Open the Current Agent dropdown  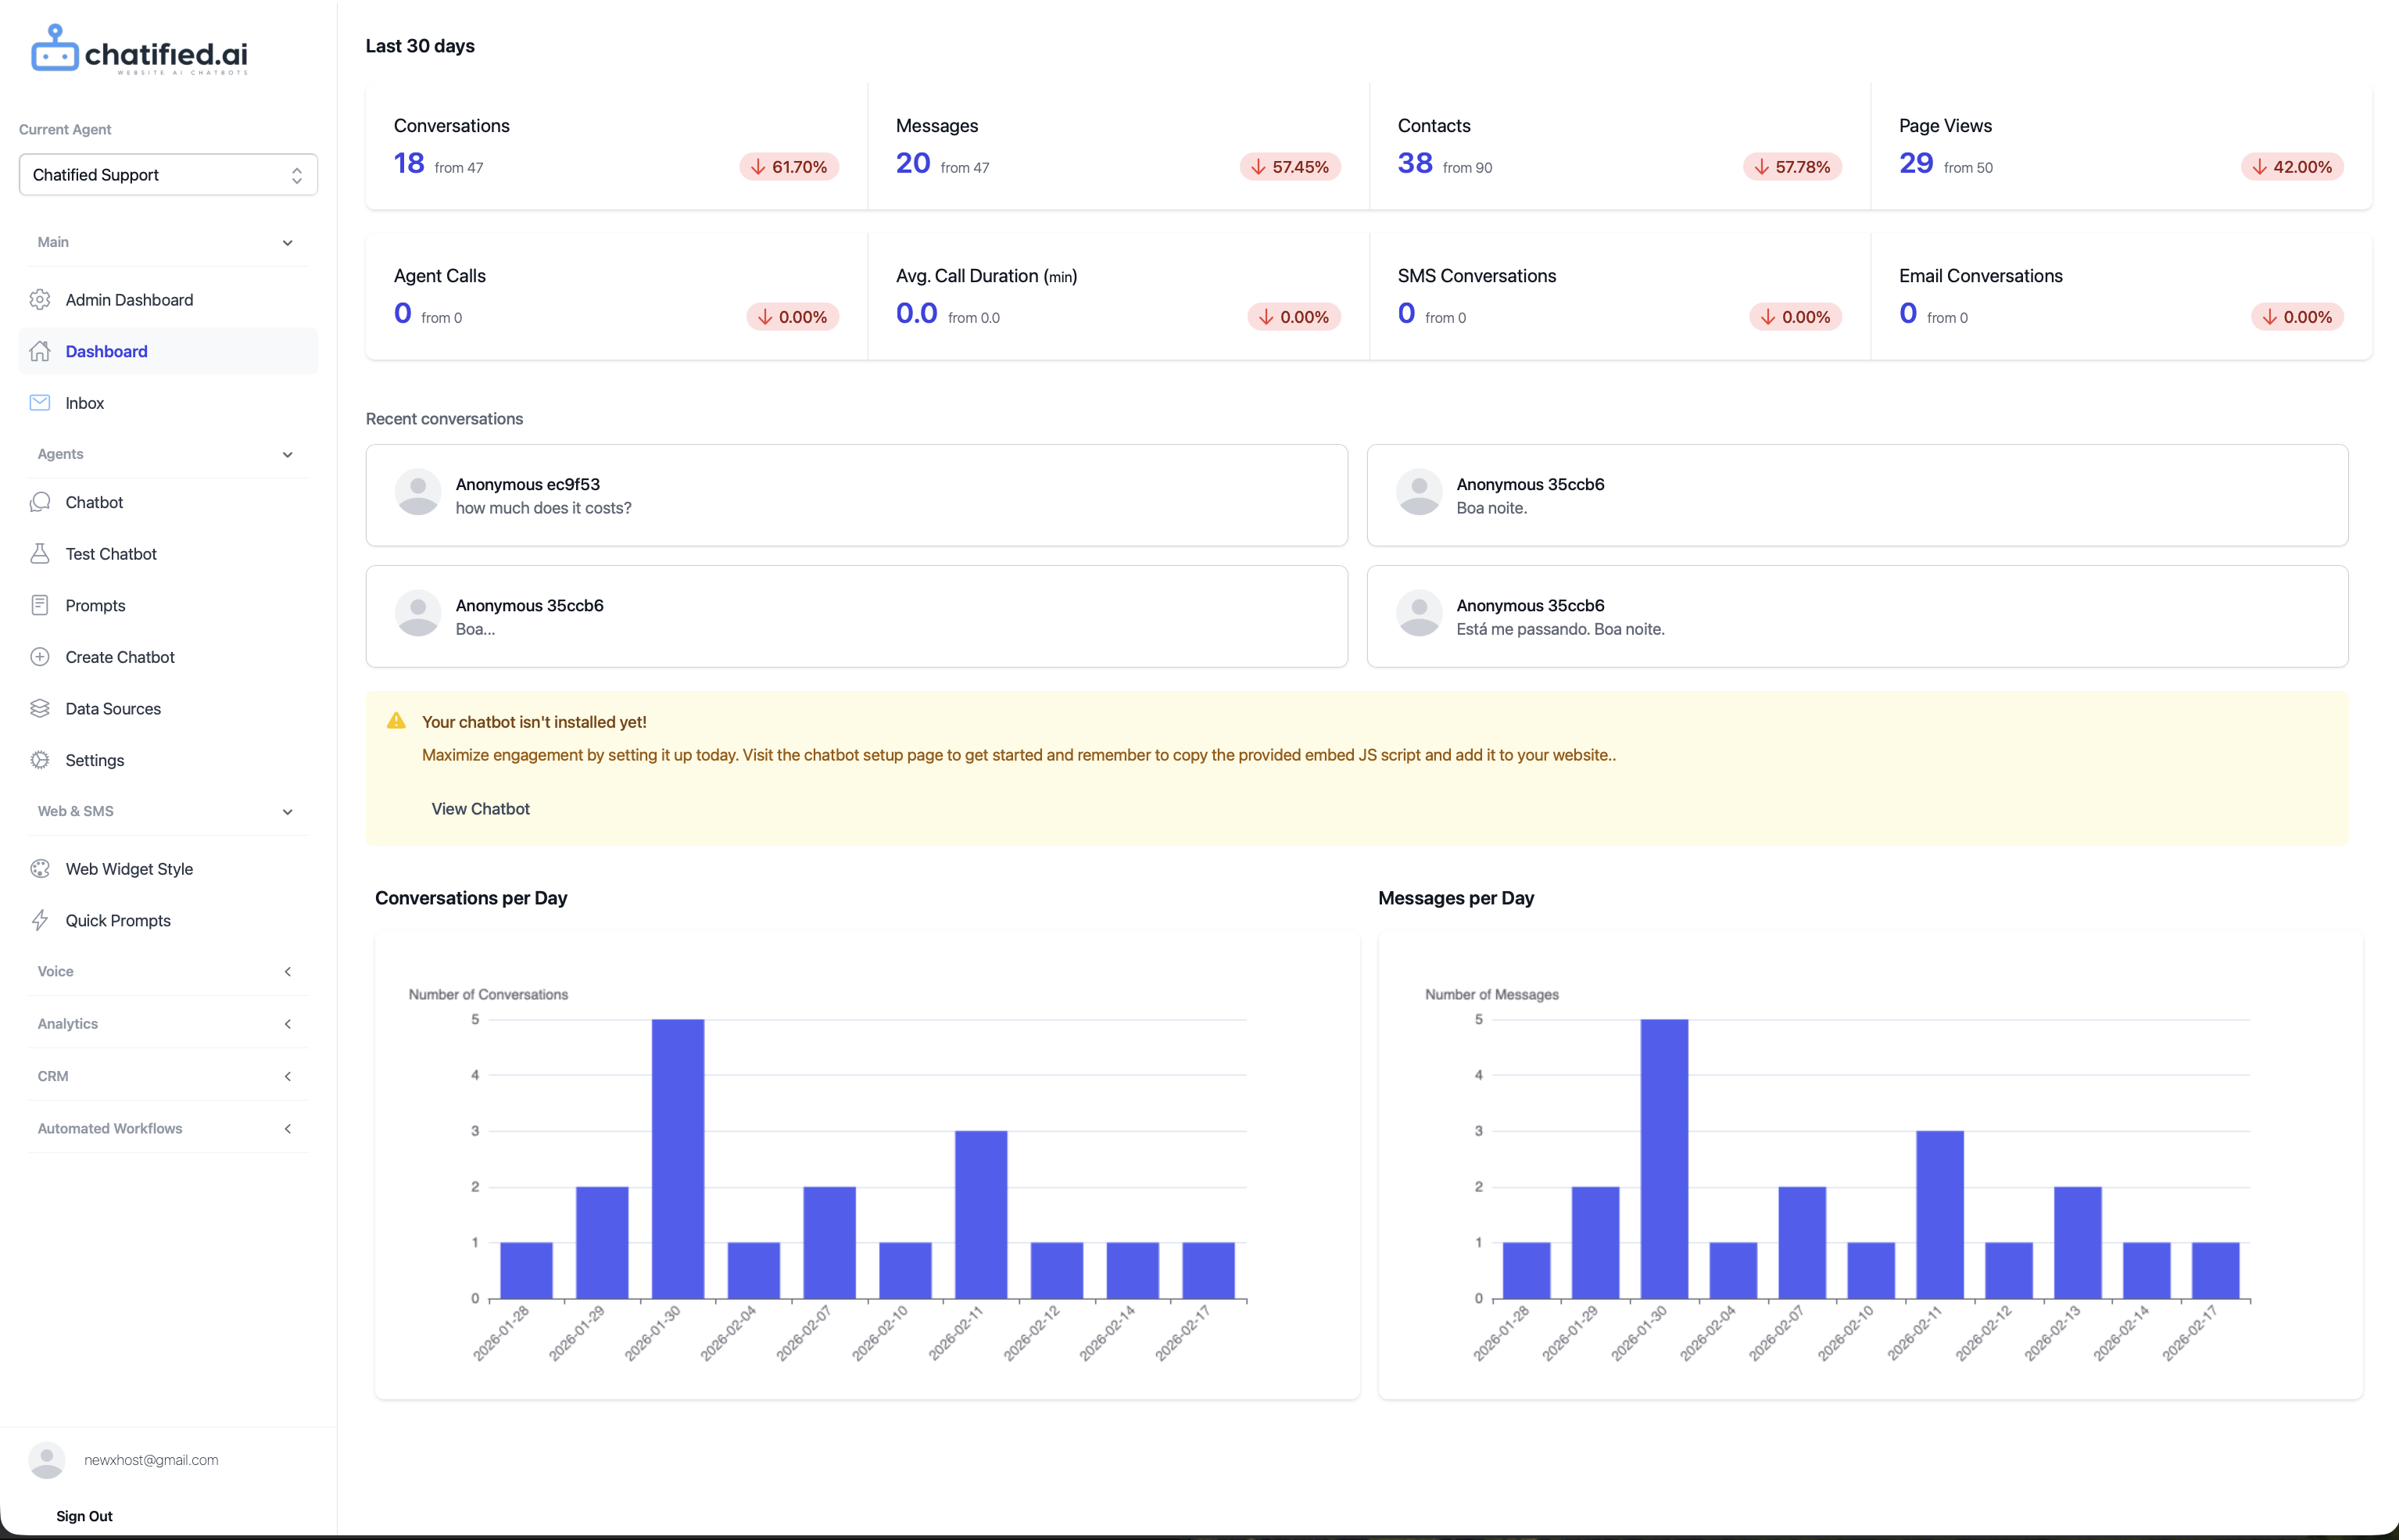(168, 175)
